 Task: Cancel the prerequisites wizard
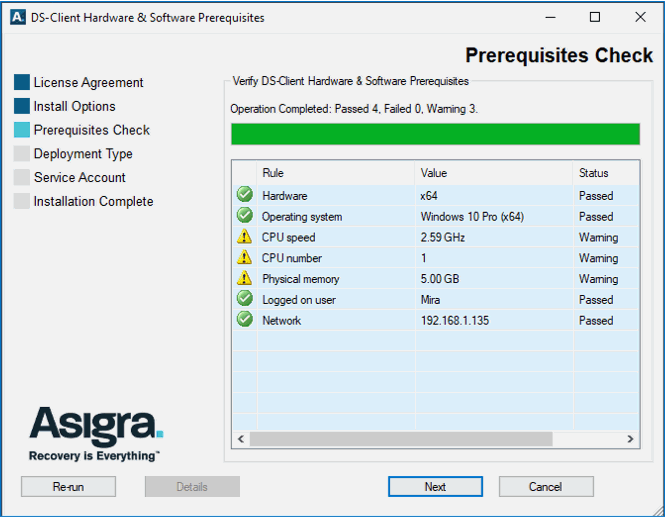click(x=546, y=486)
